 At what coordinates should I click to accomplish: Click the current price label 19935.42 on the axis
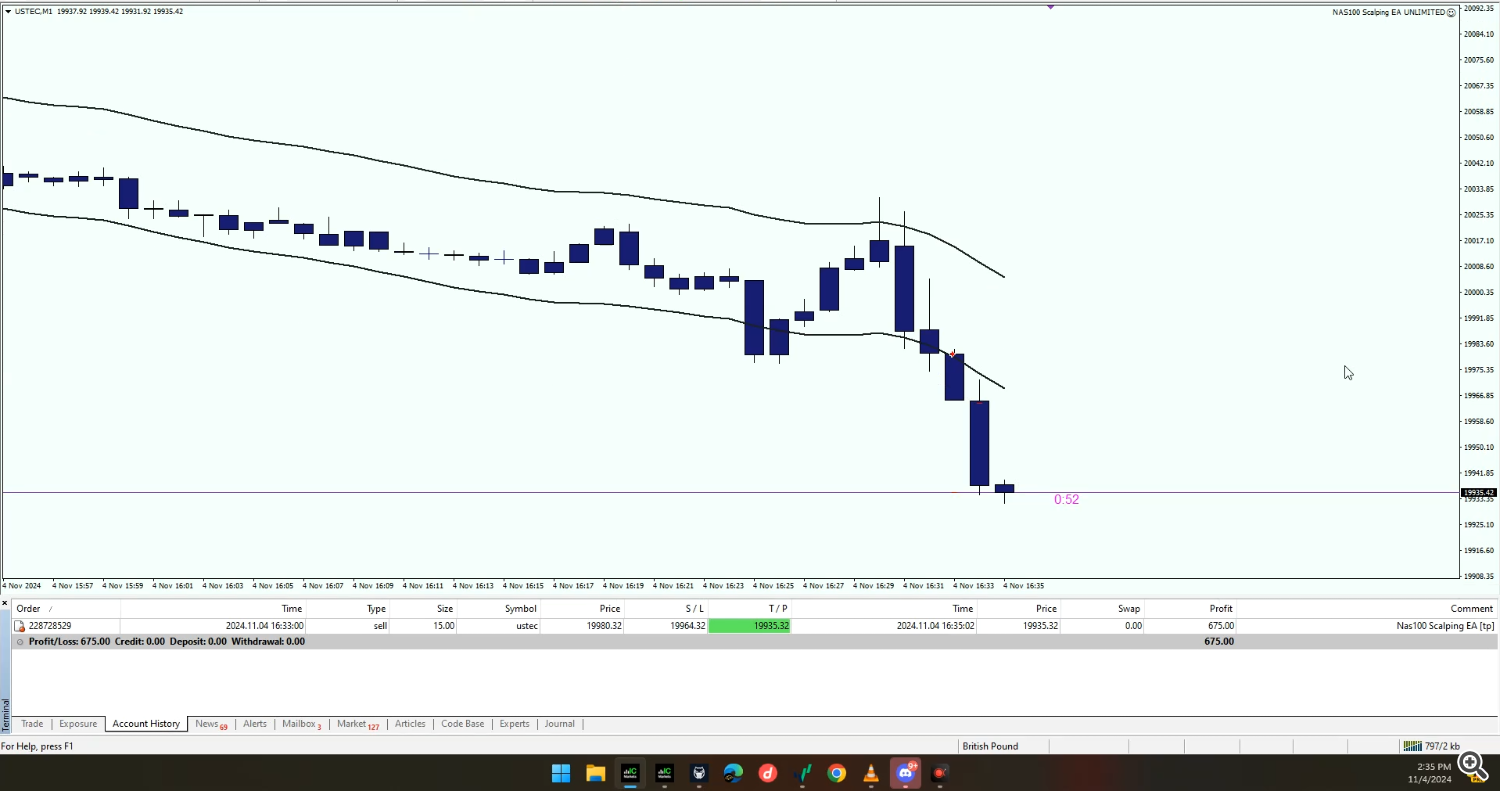click(x=1478, y=492)
